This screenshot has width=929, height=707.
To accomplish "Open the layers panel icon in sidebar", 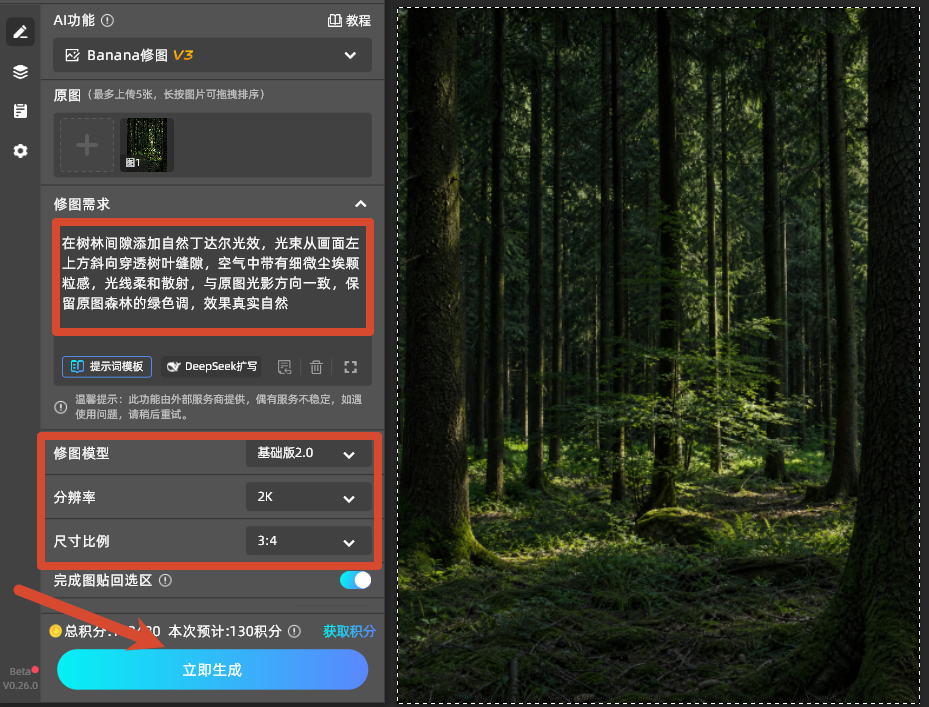I will pyautogui.click(x=20, y=72).
